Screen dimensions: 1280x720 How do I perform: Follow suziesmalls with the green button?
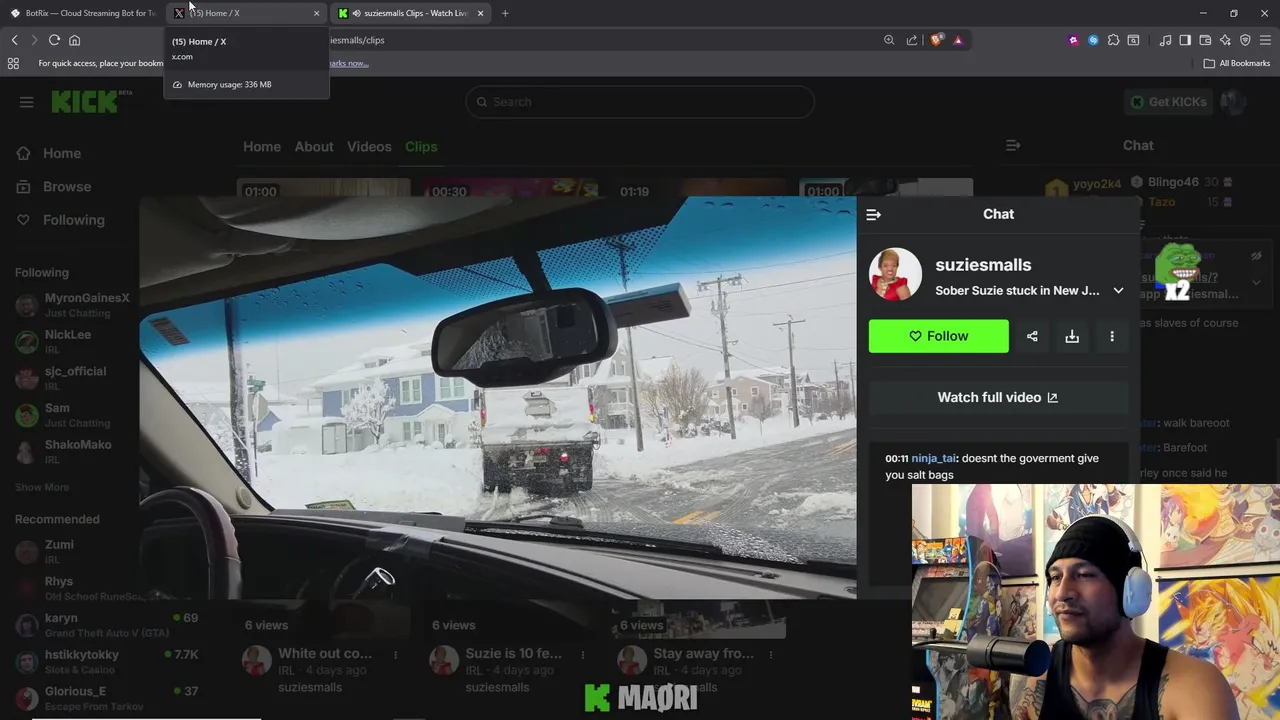tap(939, 336)
